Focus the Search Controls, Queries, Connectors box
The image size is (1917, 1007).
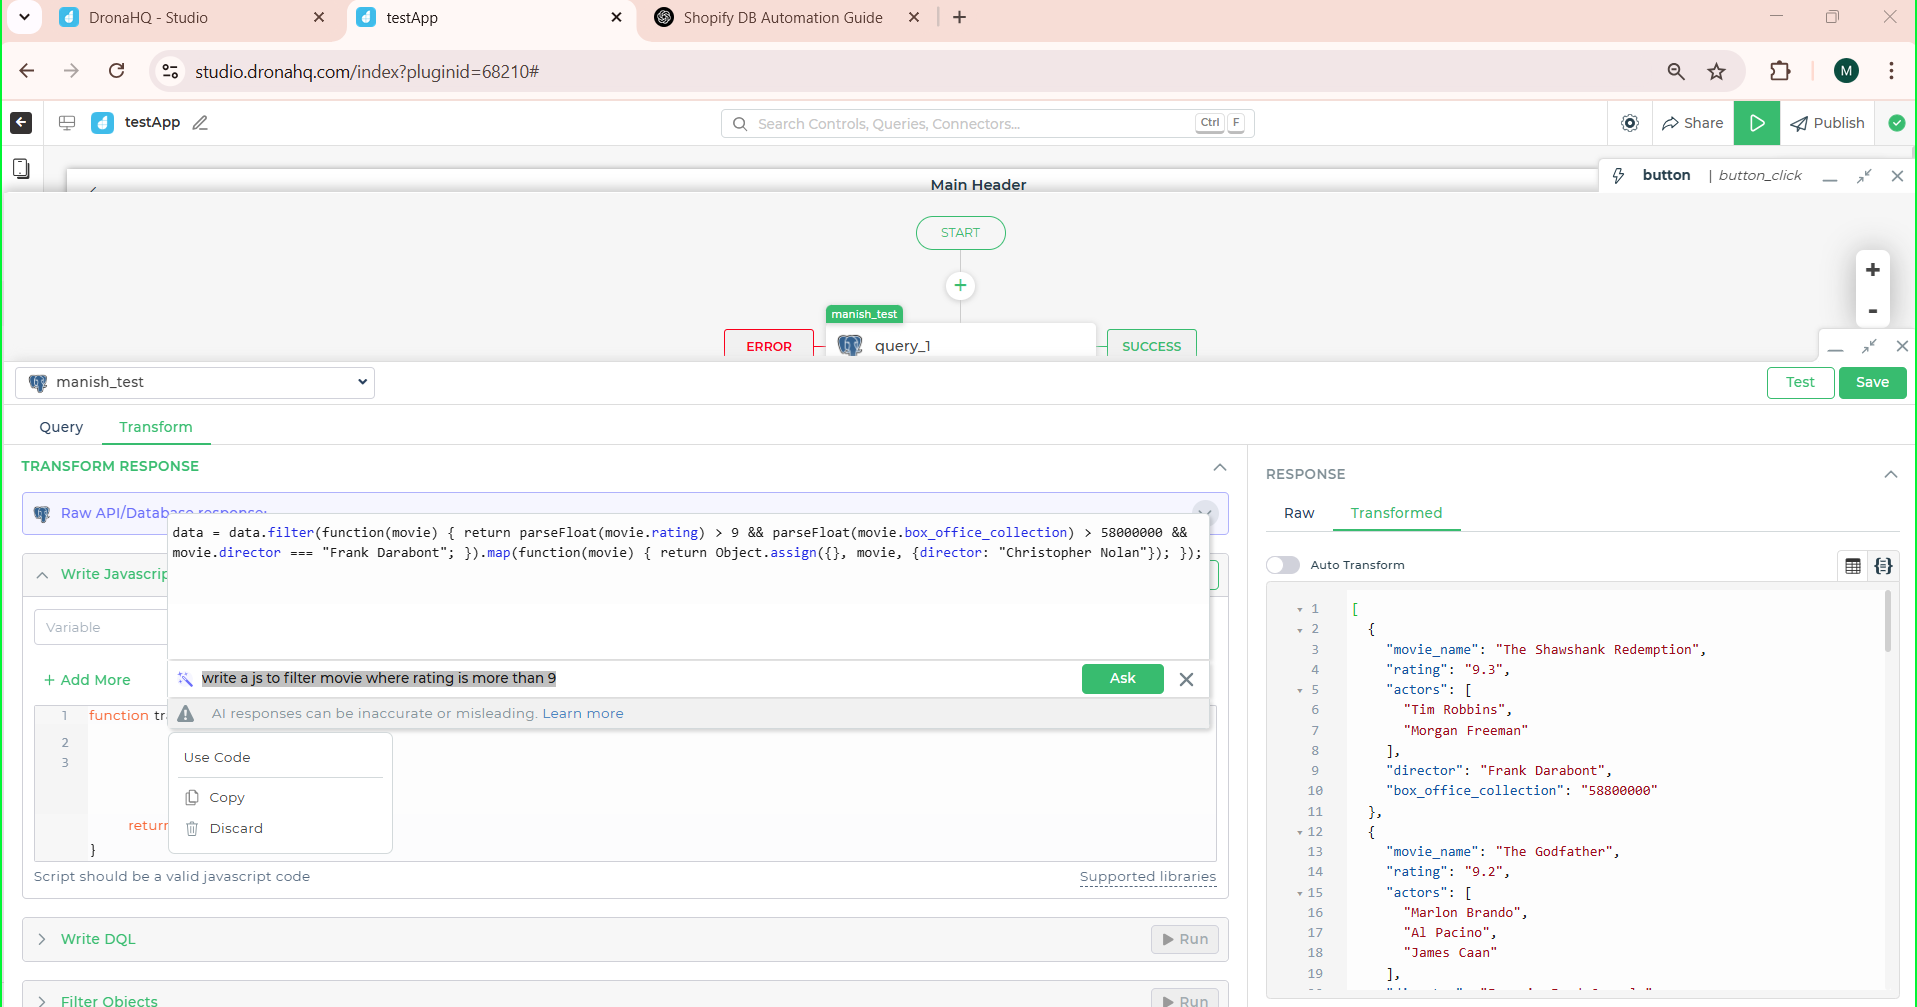[987, 124]
